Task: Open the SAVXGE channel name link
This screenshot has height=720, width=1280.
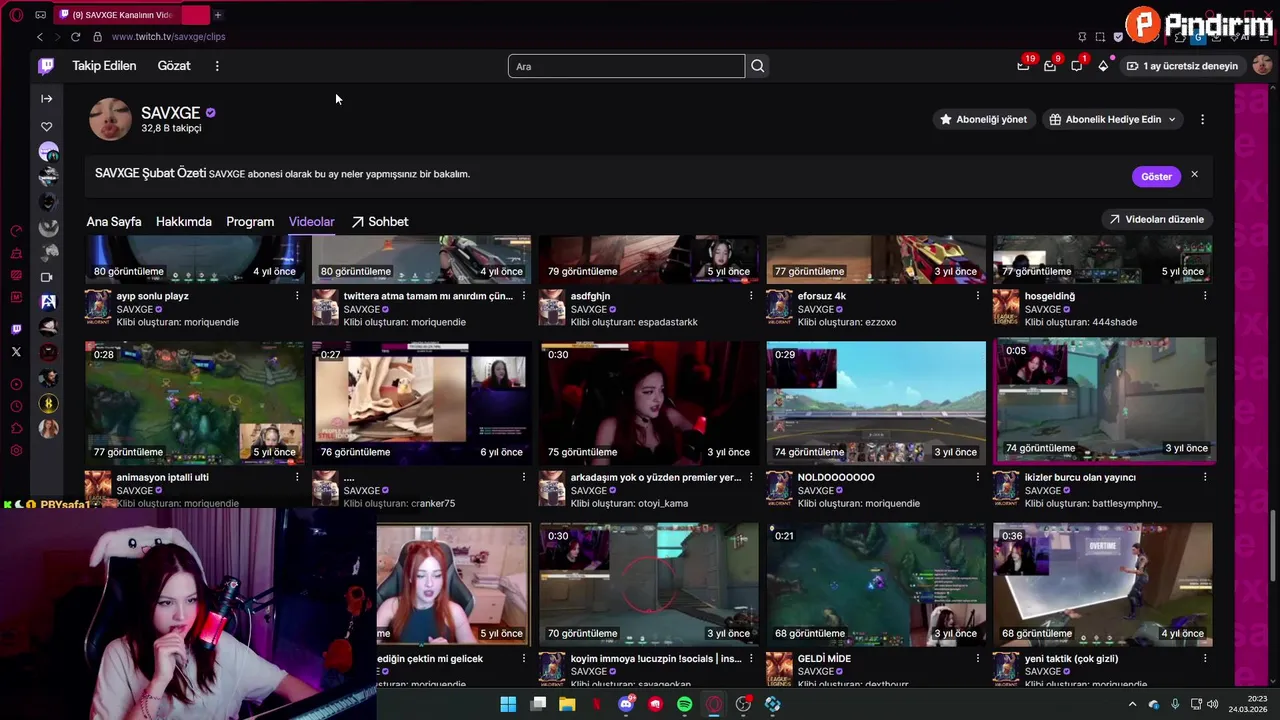Action: tap(170, 113)
